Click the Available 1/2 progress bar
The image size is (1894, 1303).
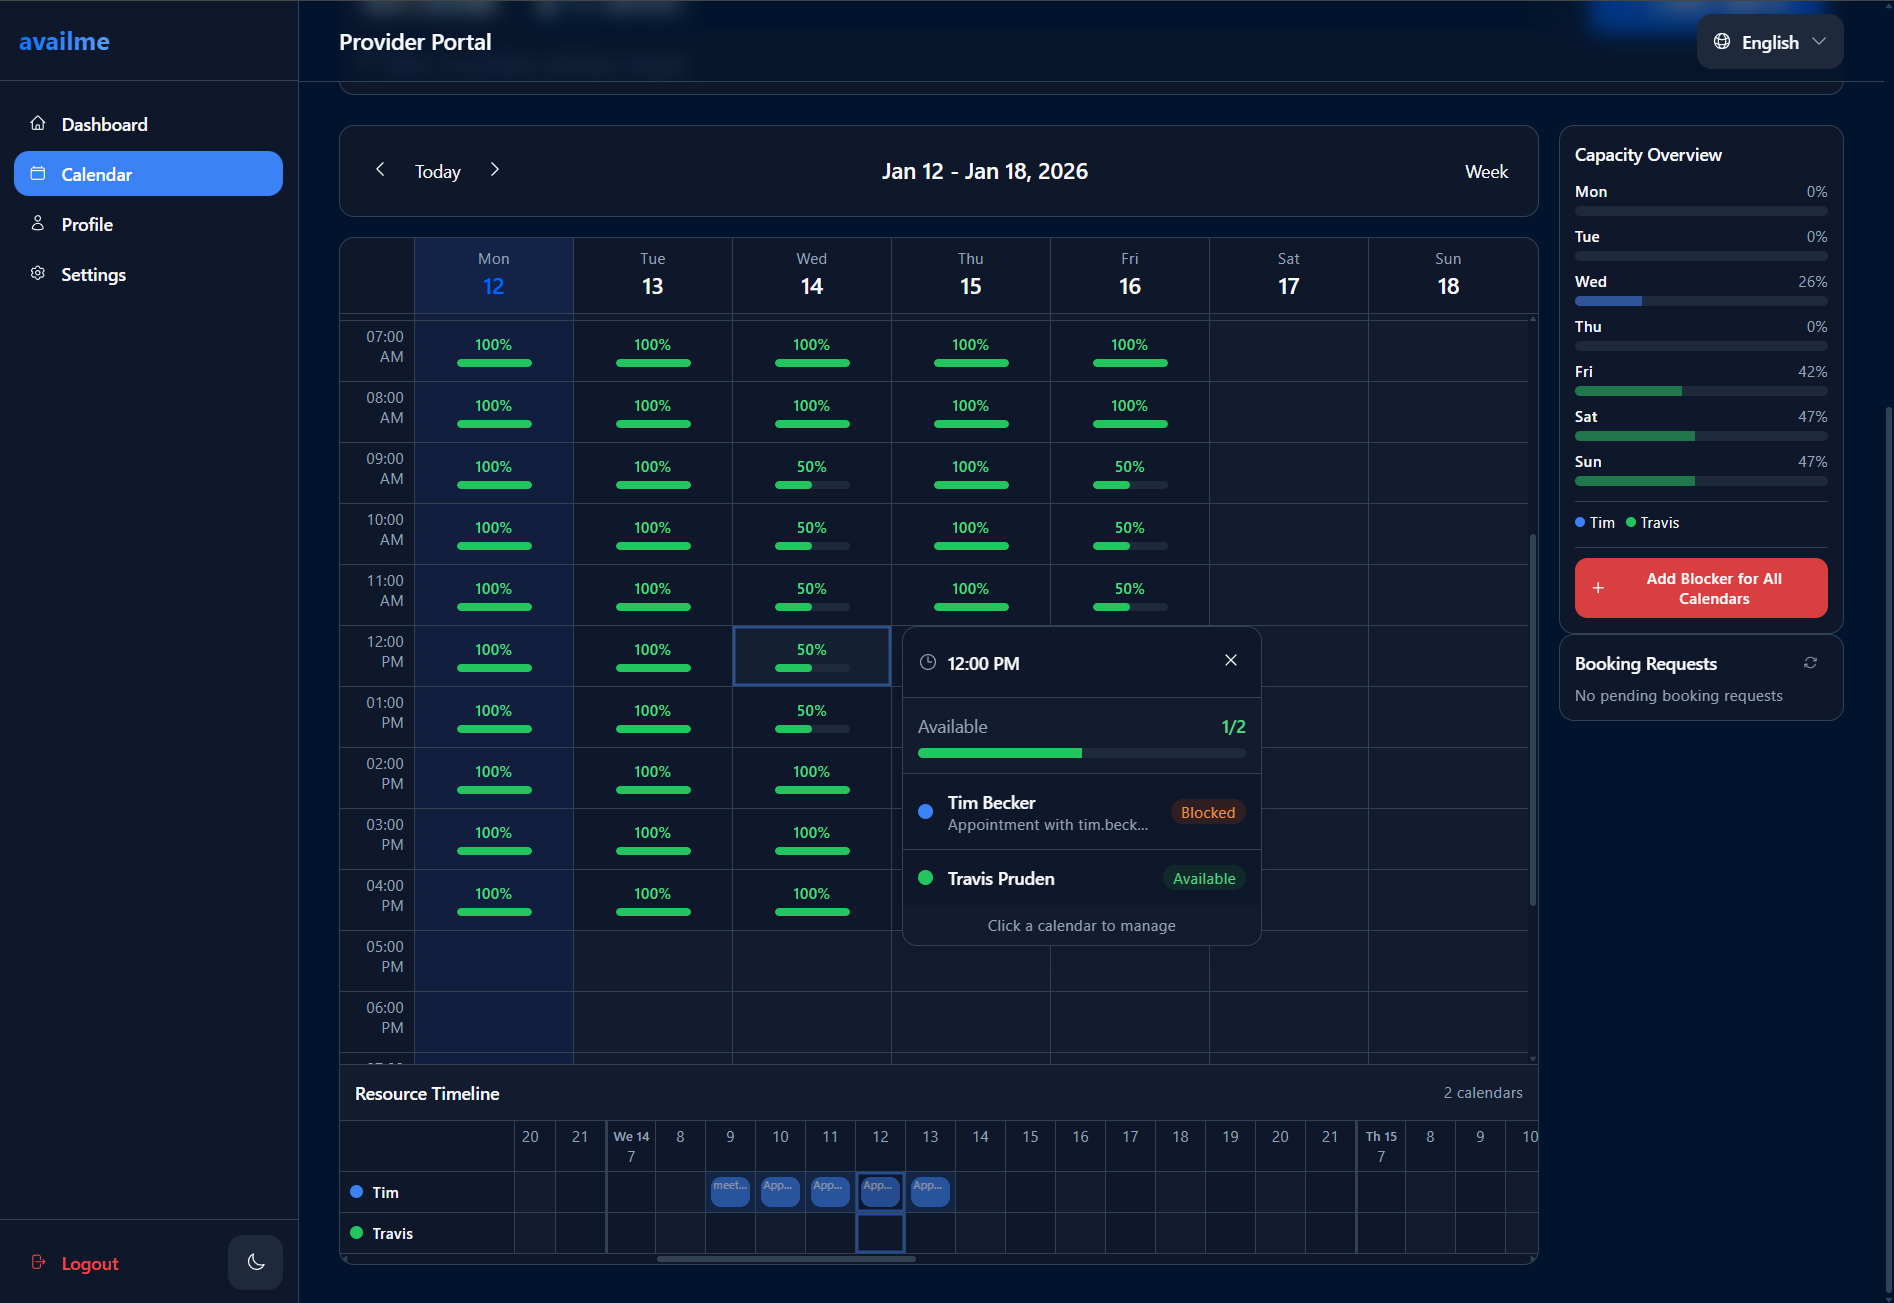(x=1081, y=753)
